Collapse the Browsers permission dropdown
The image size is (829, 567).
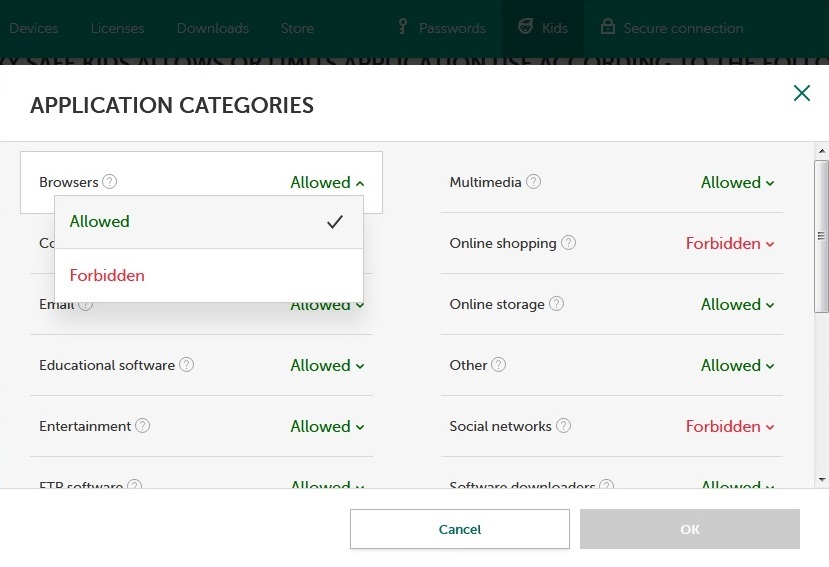327,182
